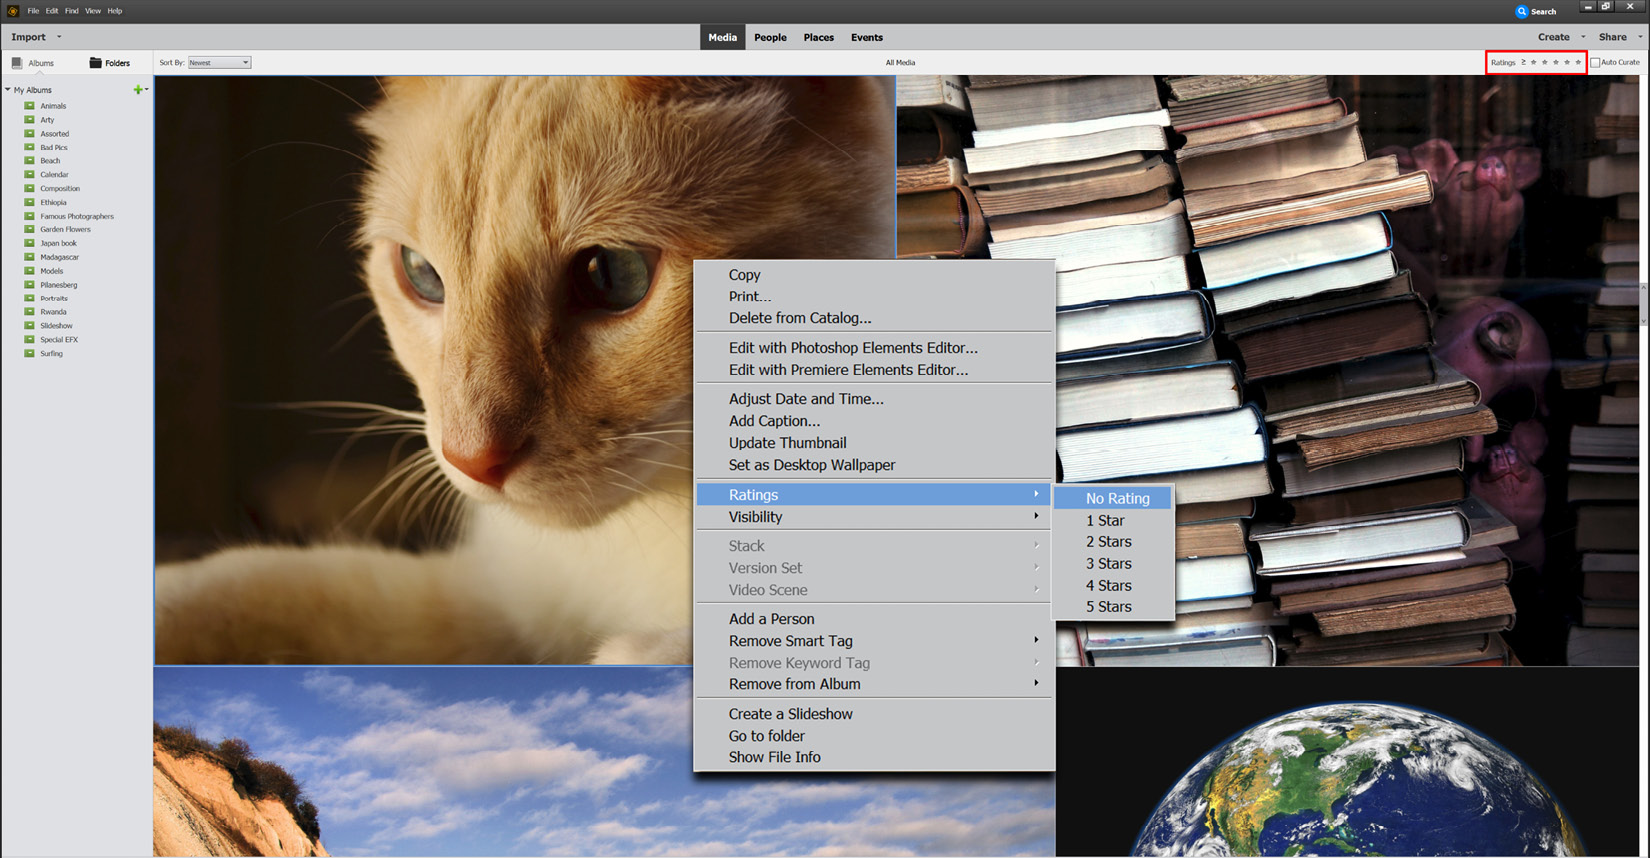Switch to the People tab

[770, 37]
